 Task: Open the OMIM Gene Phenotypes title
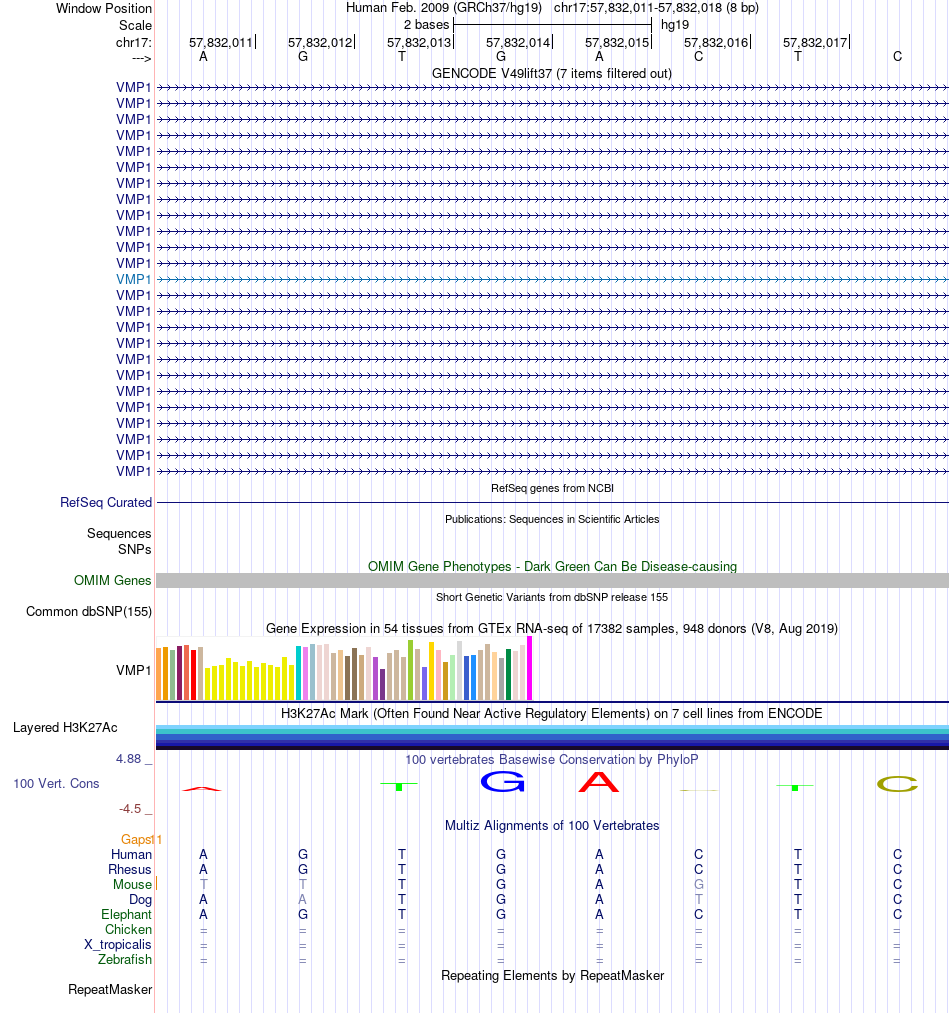click(552, 566)
